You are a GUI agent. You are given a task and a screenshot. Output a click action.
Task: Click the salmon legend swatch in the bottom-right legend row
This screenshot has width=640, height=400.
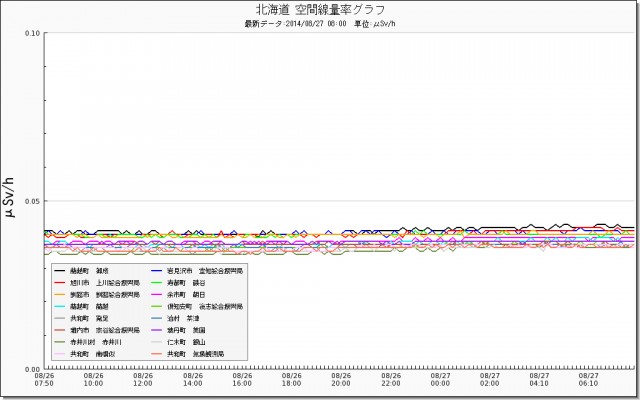tap(158, 354)
